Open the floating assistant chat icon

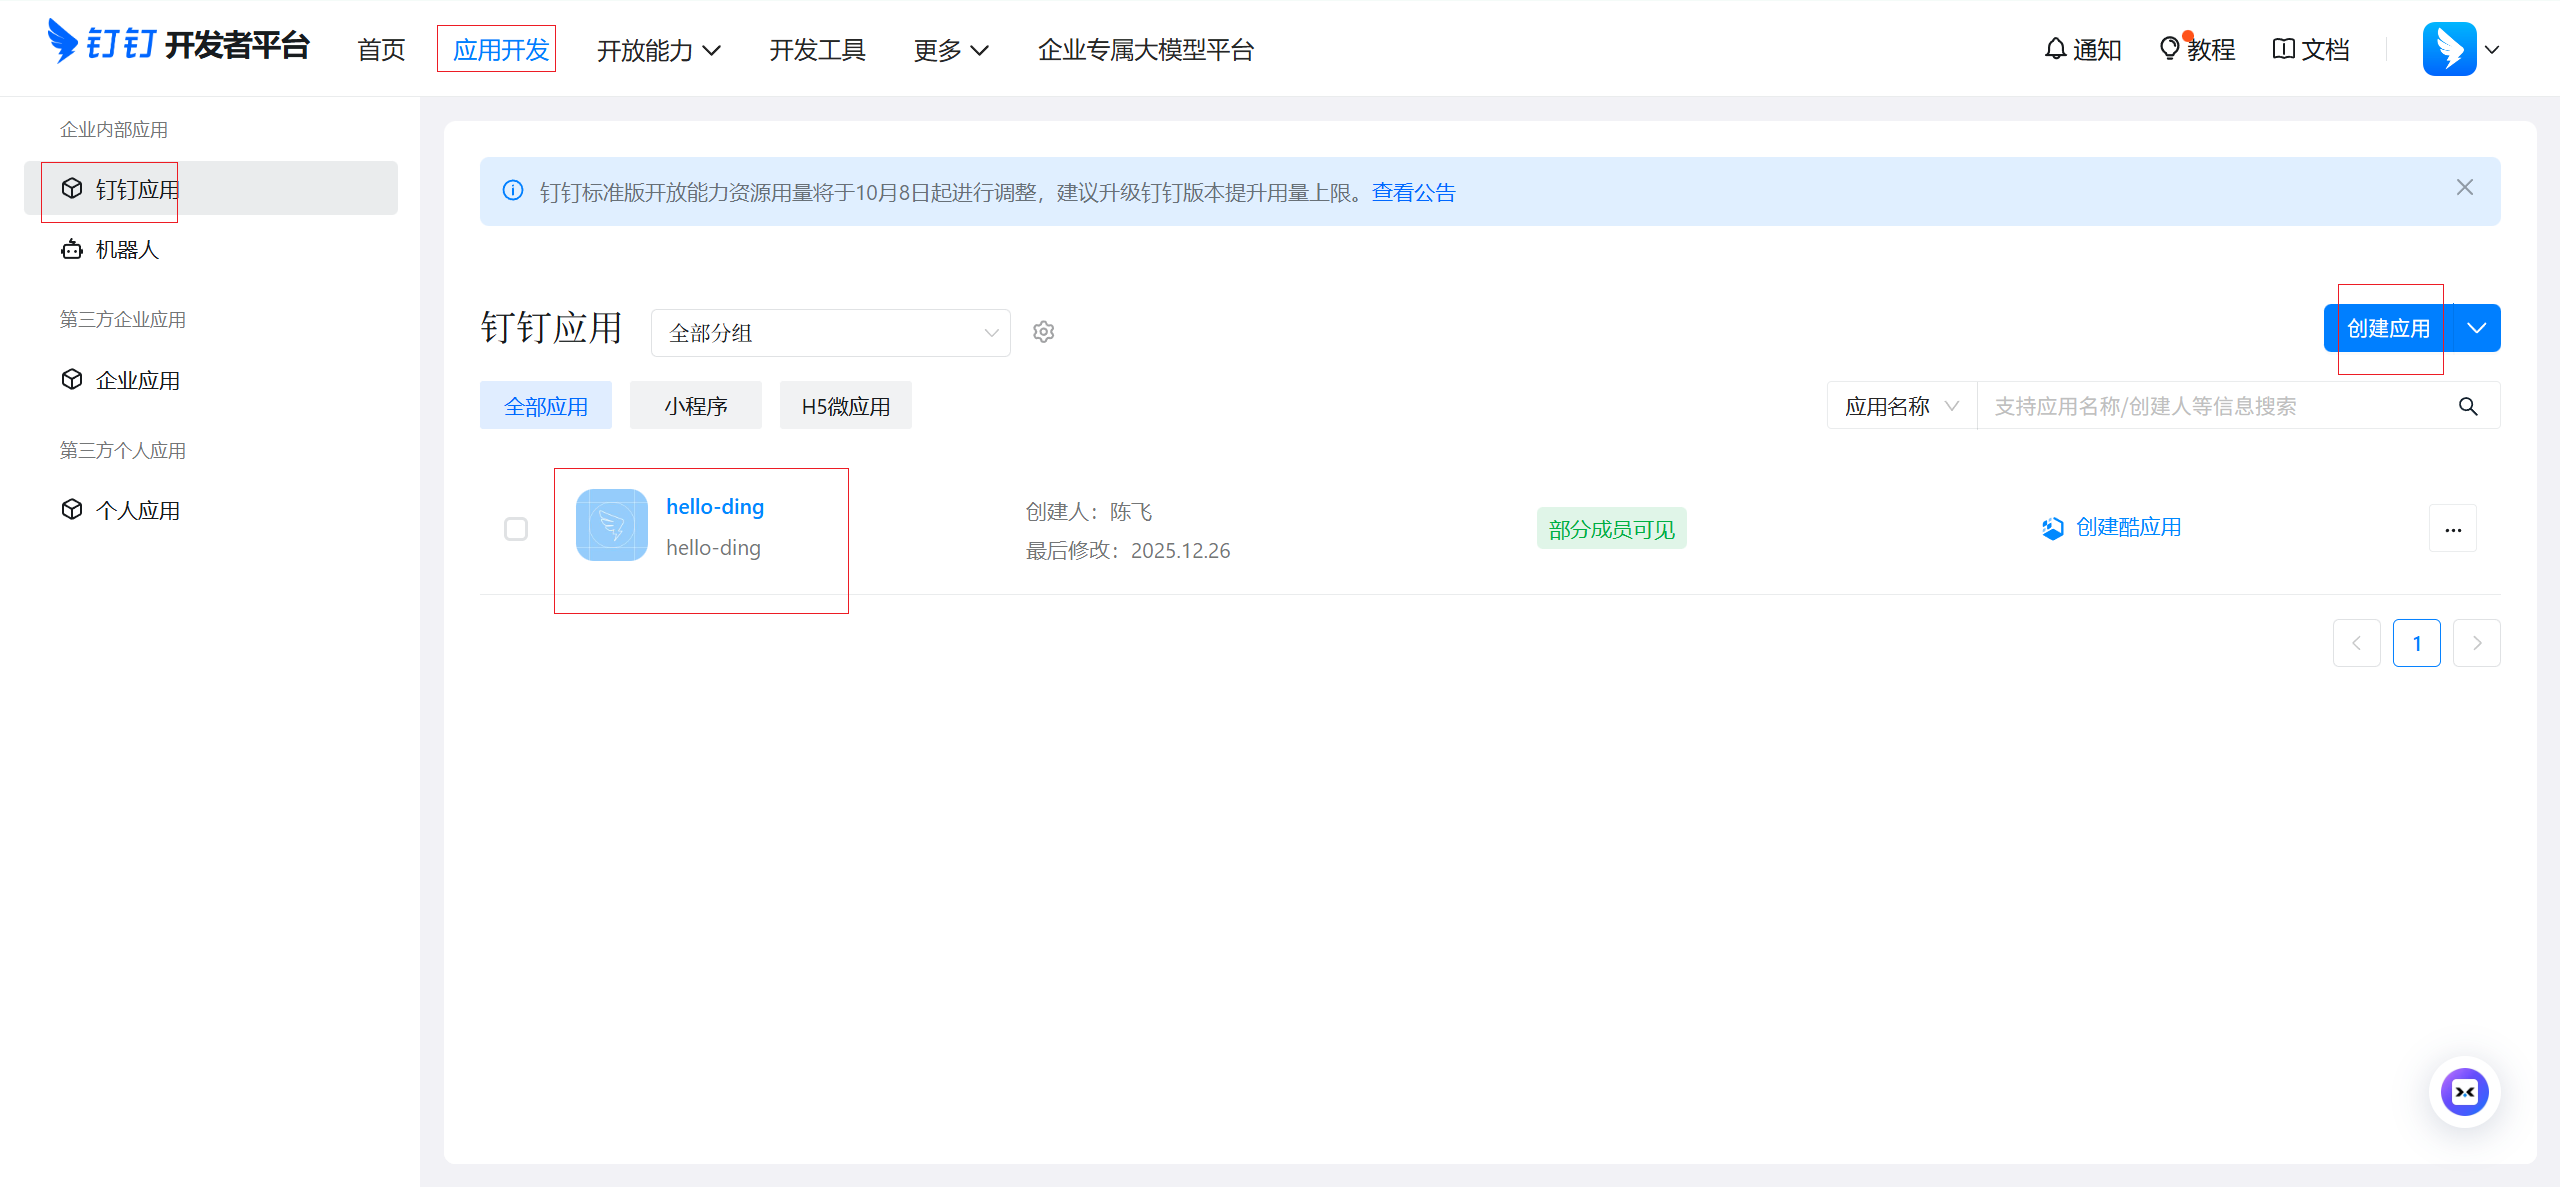2464,1092
